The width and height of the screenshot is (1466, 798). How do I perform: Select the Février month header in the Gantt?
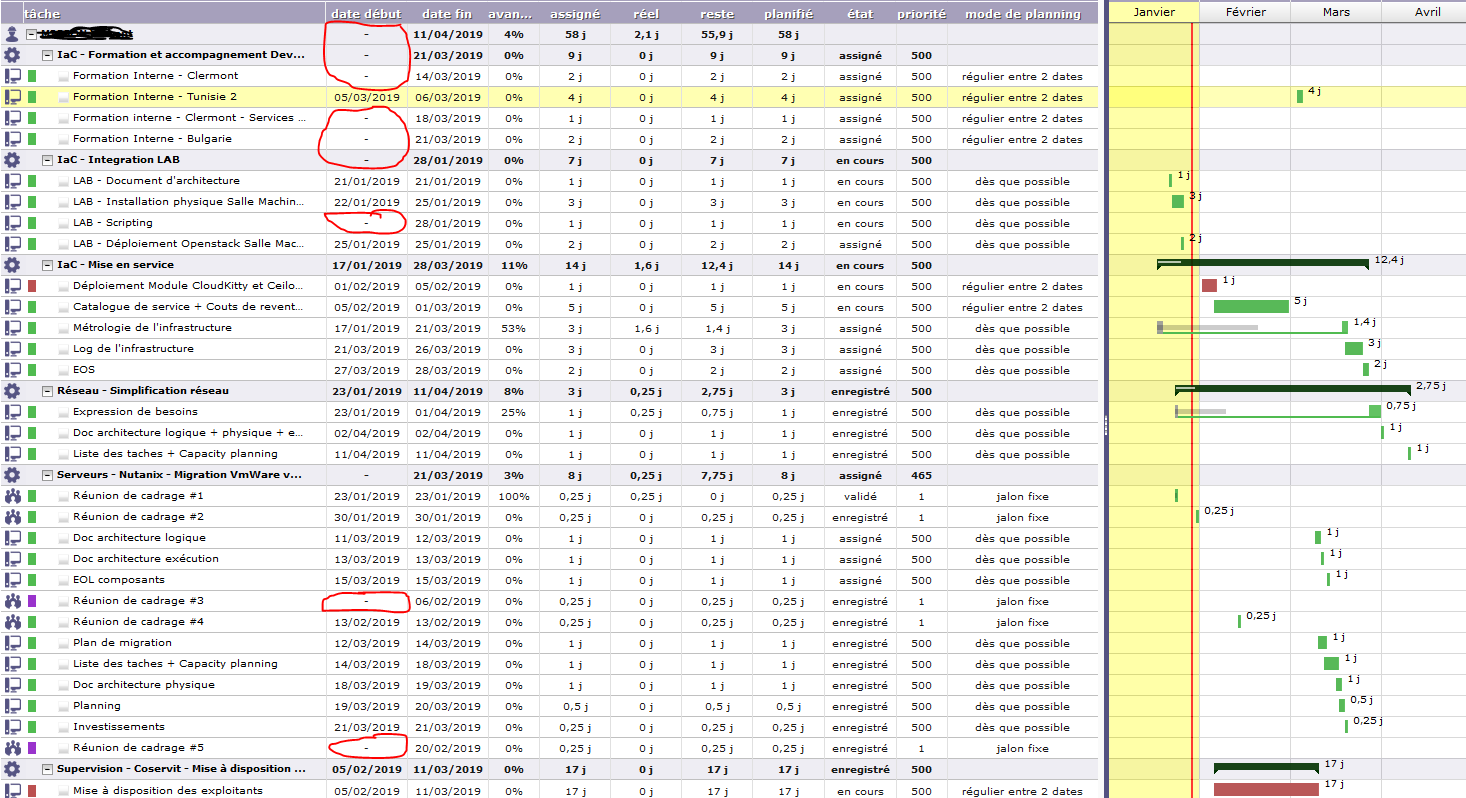[1245, 12]
